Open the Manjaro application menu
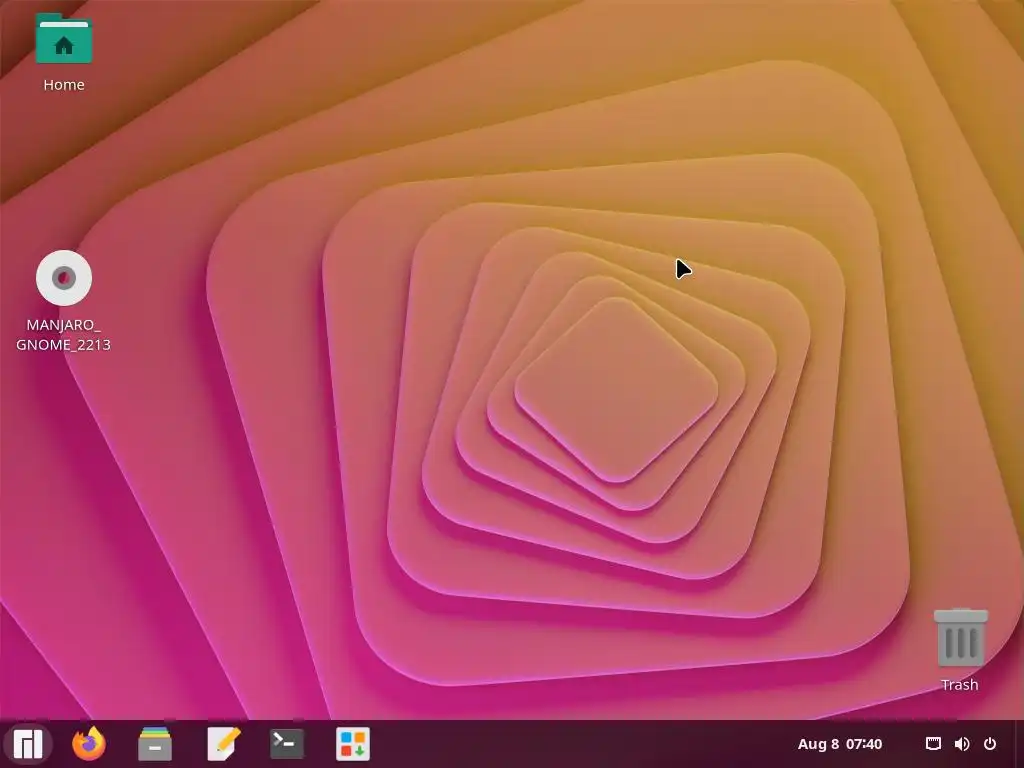Image resolution: width=1024 pixels, height=768 pixels. 27,744
